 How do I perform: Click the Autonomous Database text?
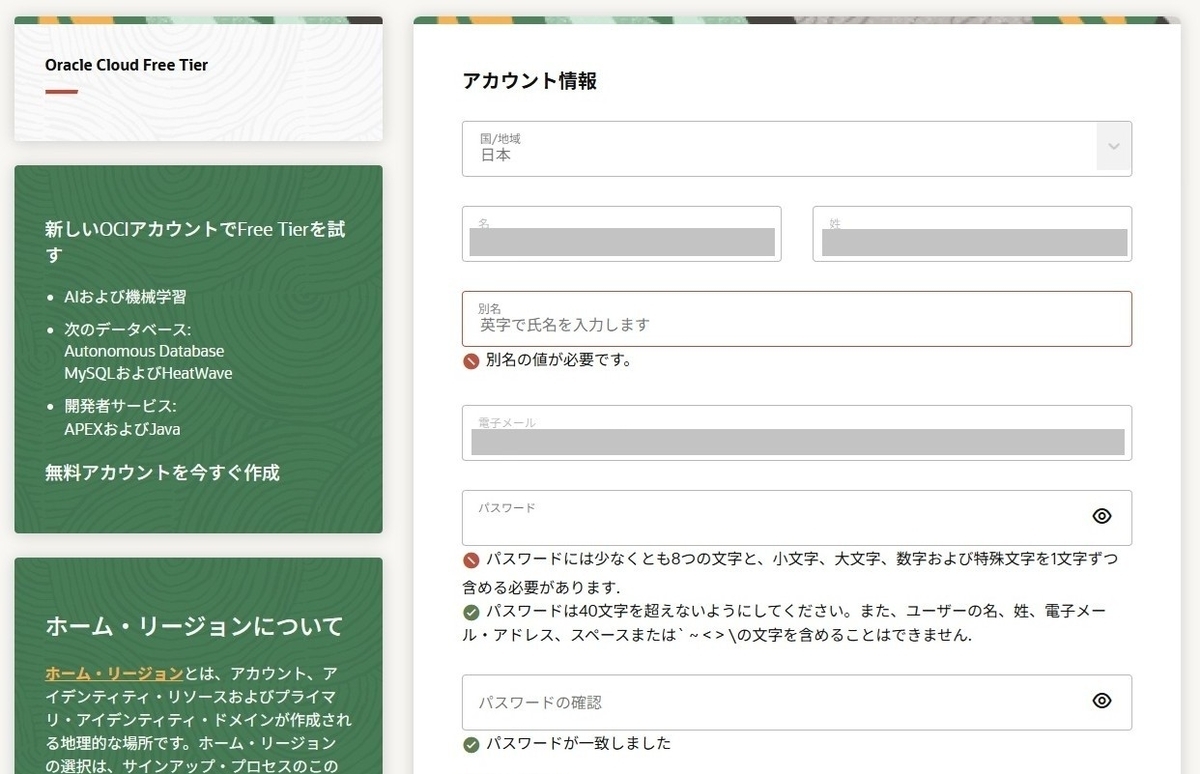[144, 351]
